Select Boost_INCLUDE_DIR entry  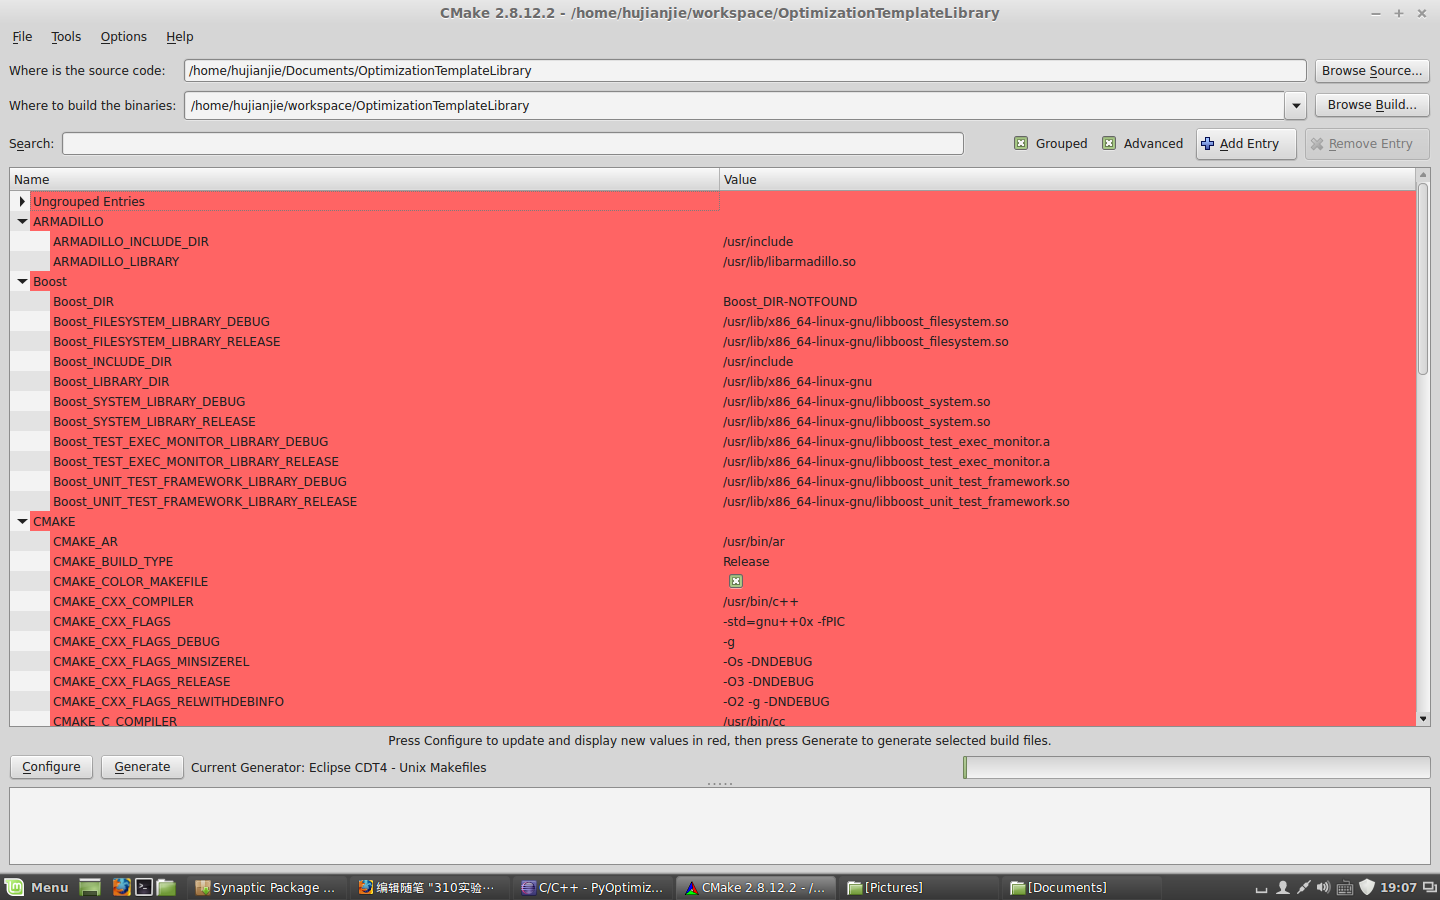coord(112,361)
